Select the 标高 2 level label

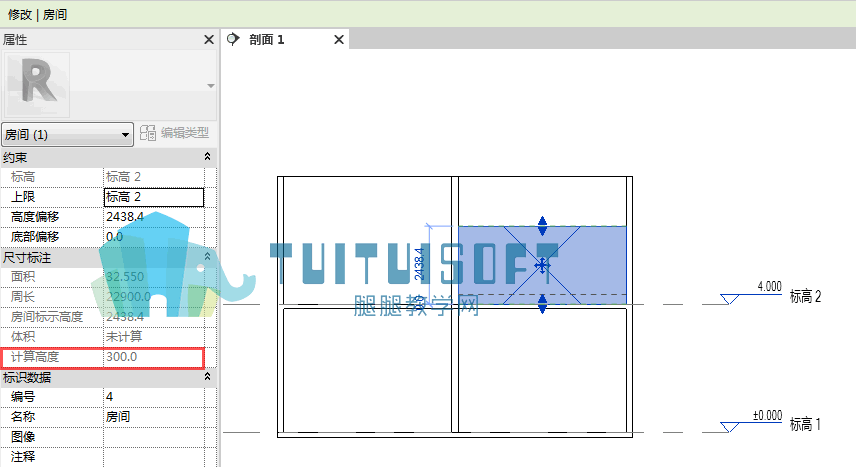click(x=805, y=297)
